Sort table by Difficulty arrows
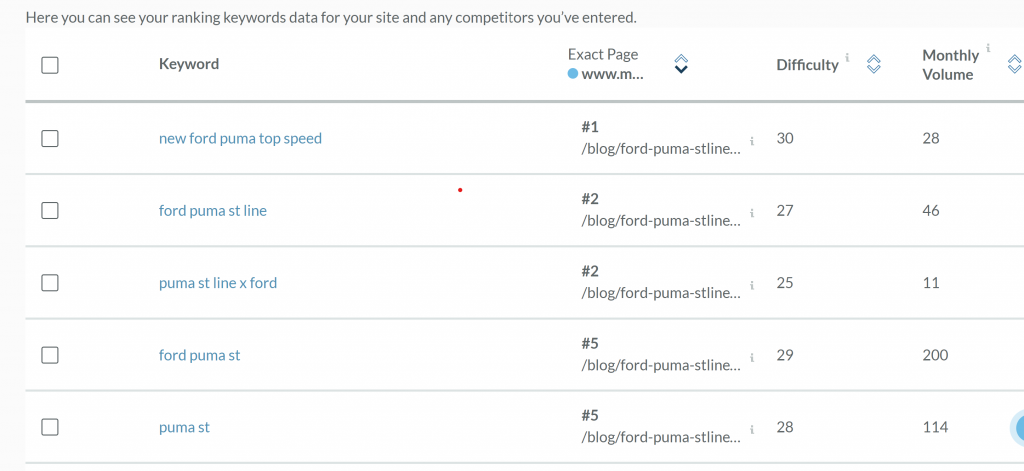 tap(873, 65)
